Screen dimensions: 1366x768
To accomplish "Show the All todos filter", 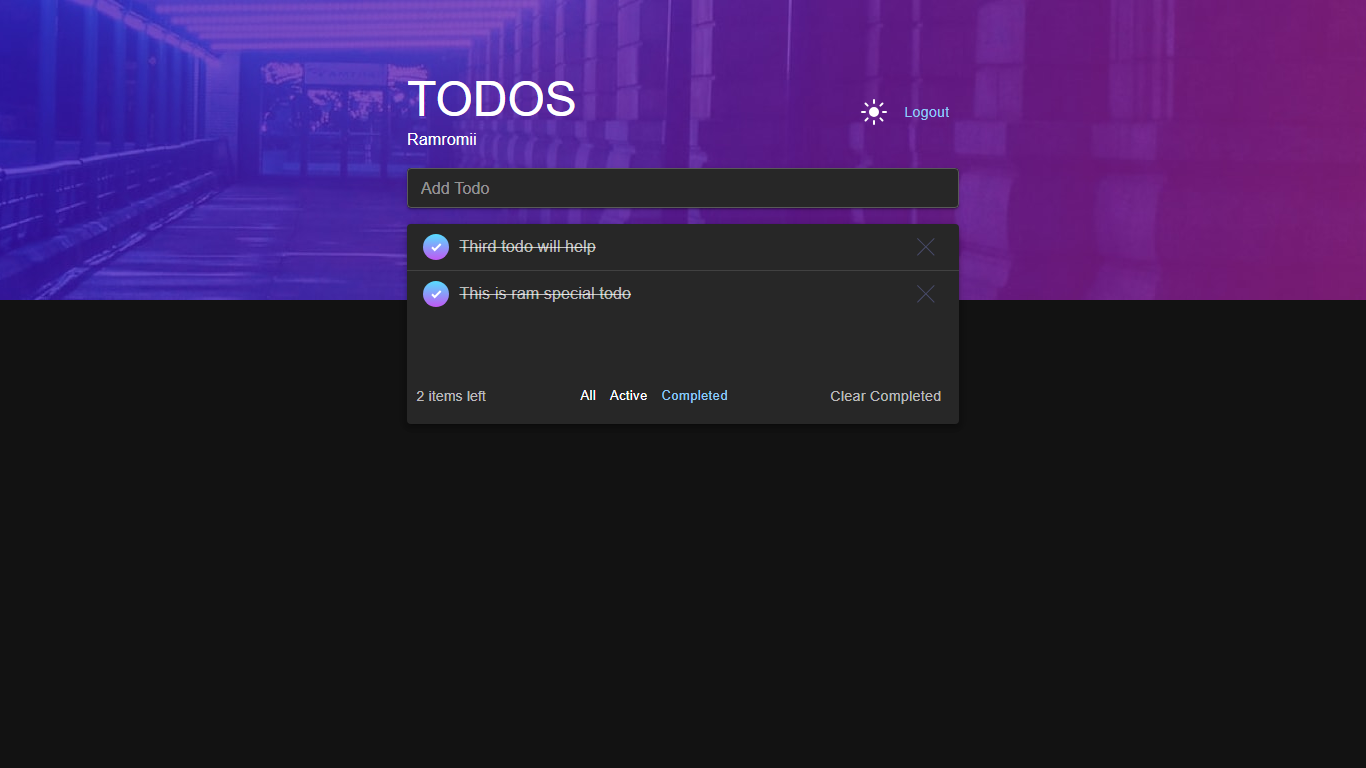I will 588,396.
